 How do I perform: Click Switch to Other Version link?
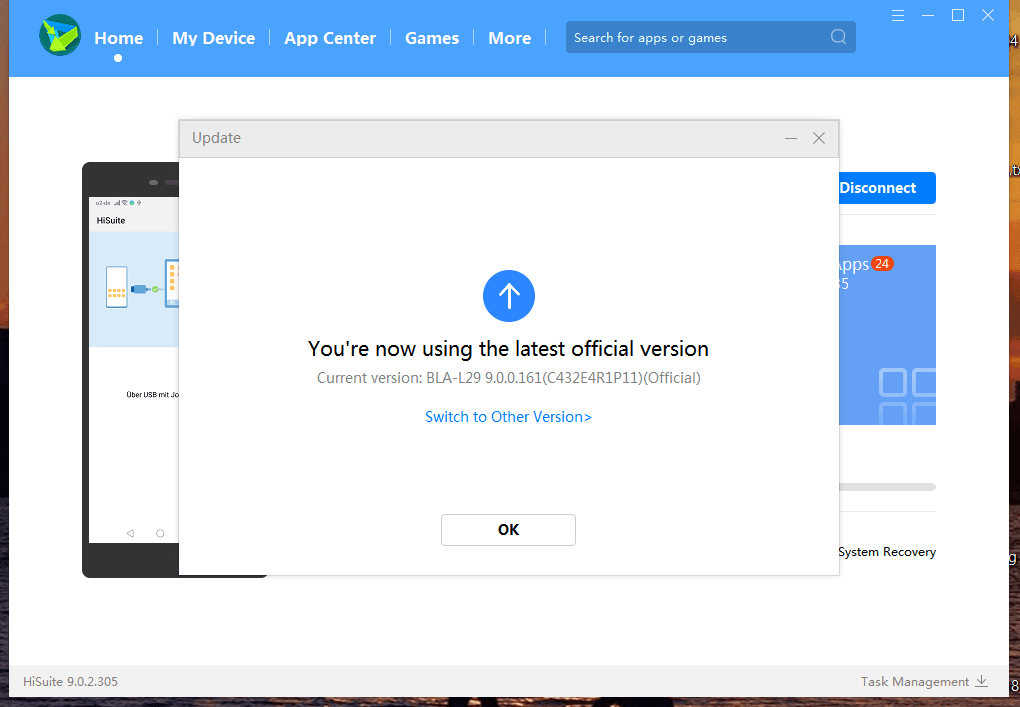coord(508,417)
